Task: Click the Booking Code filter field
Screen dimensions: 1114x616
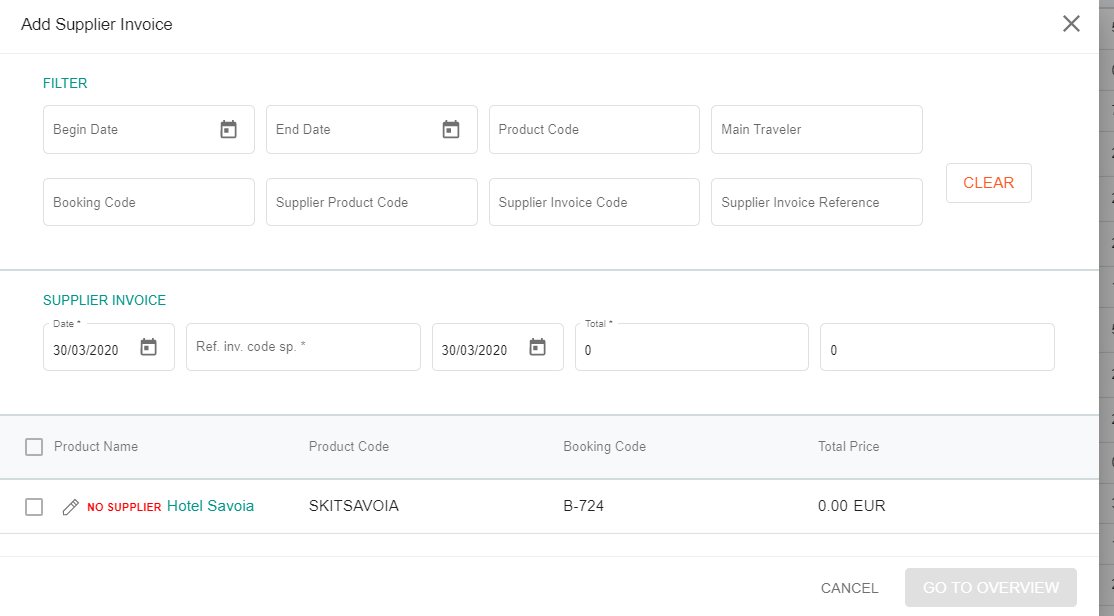Action: (148, 202)
